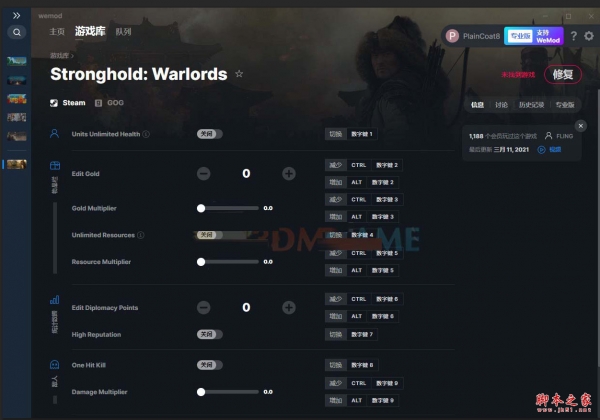This screenshot has width=600, height=420.
Task: Open the help question mark icon
Action: point(574,36)
